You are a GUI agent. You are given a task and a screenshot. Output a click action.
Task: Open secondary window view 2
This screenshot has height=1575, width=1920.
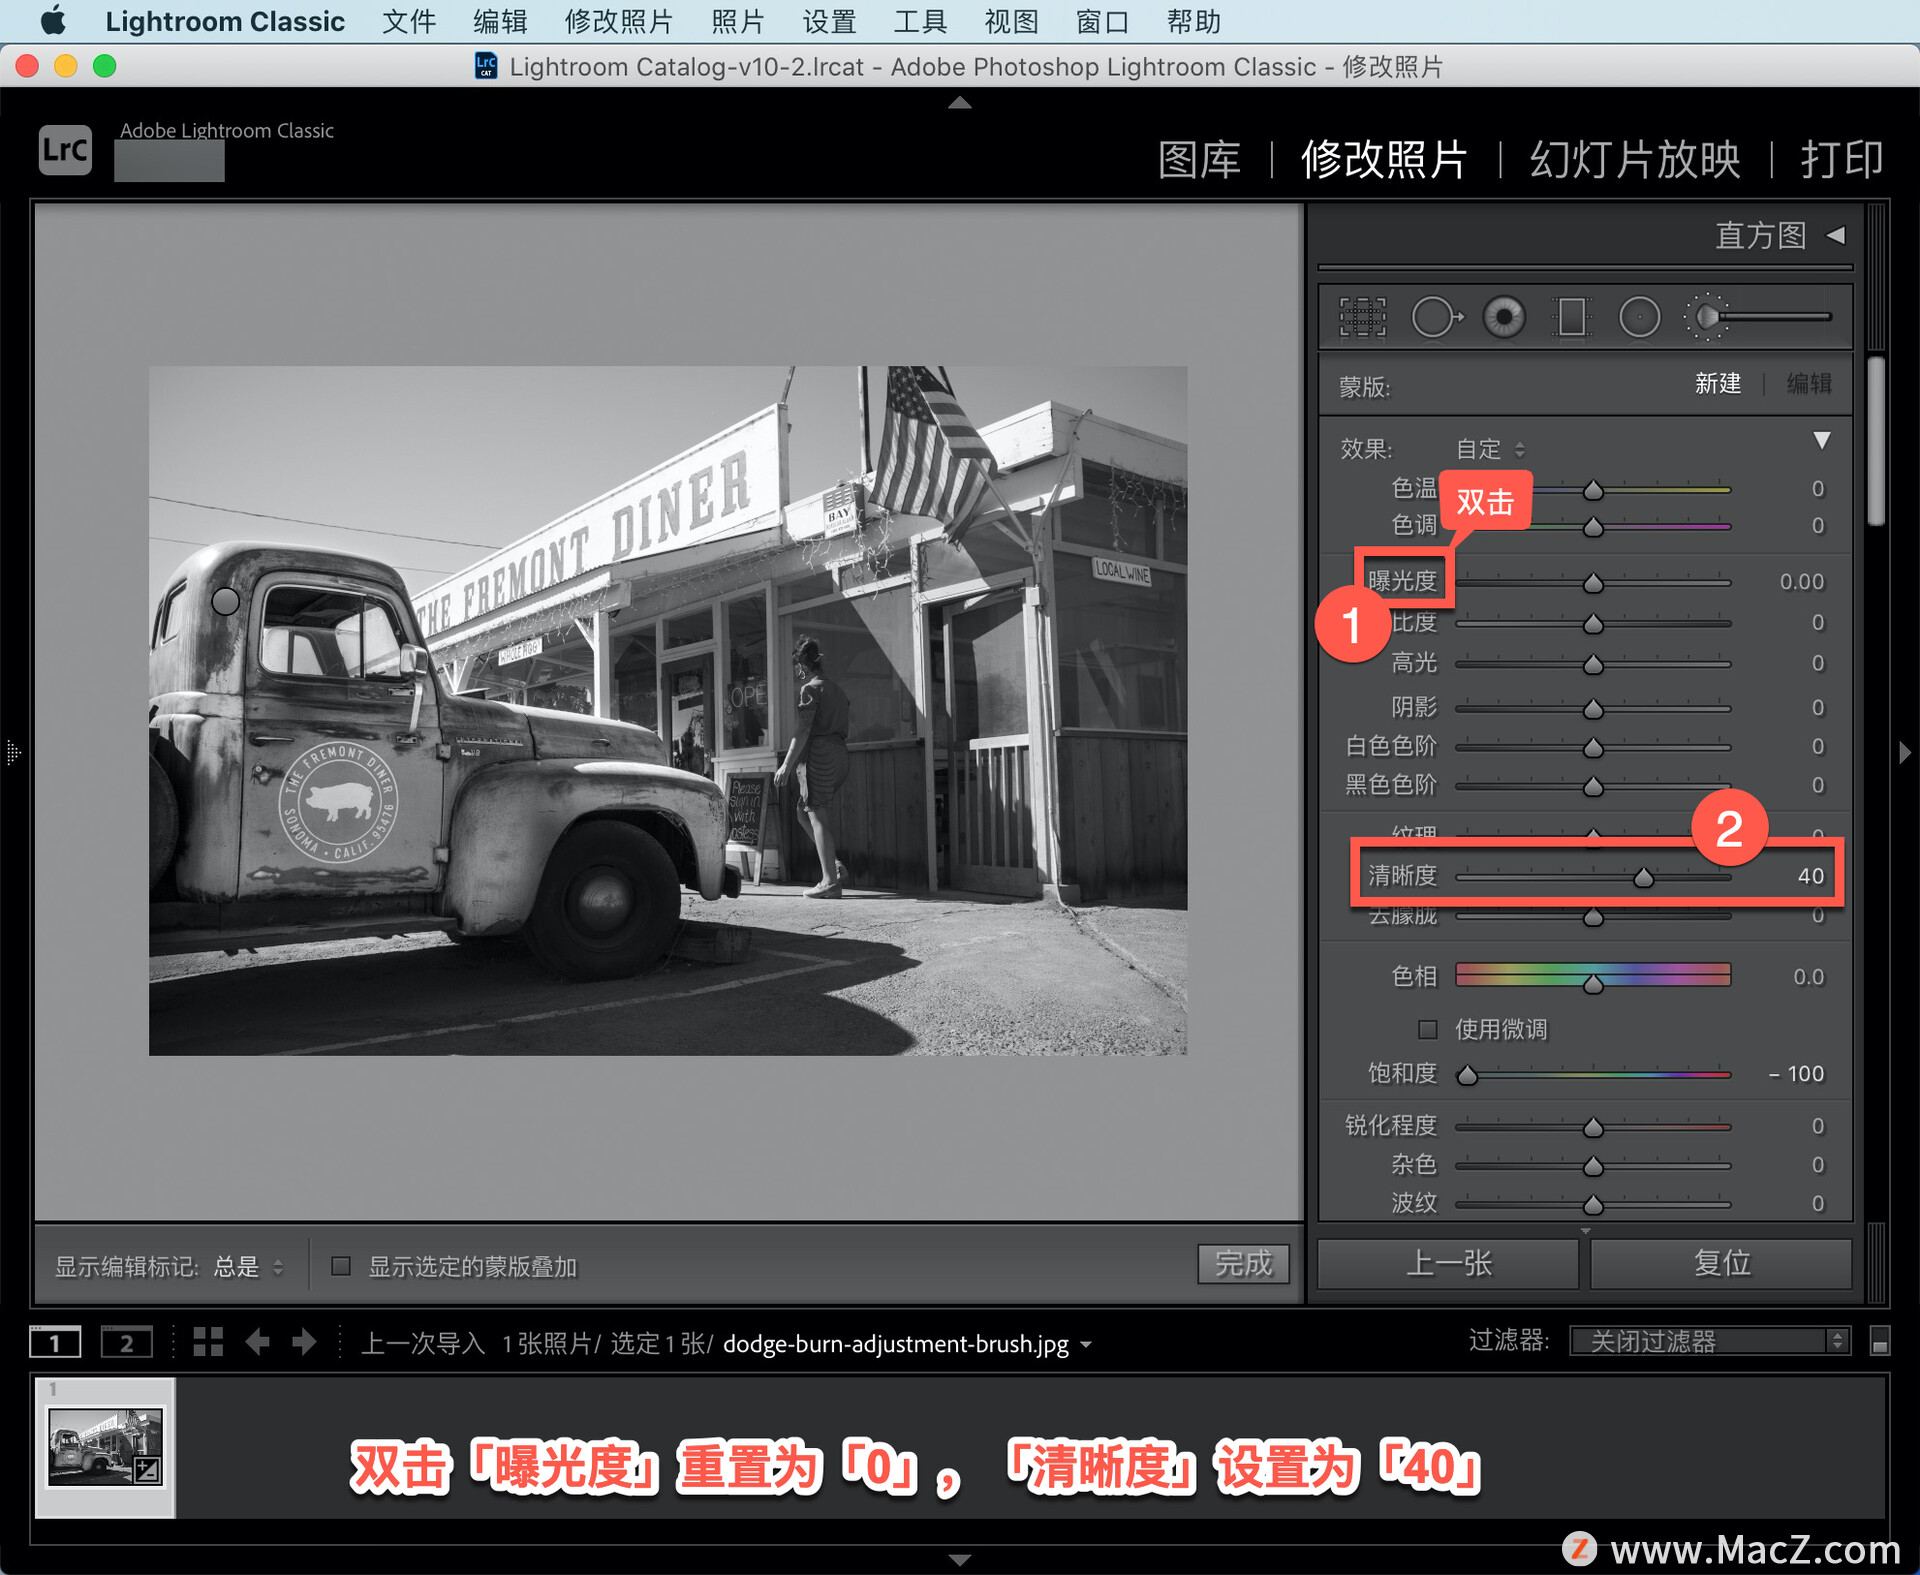126,1342
